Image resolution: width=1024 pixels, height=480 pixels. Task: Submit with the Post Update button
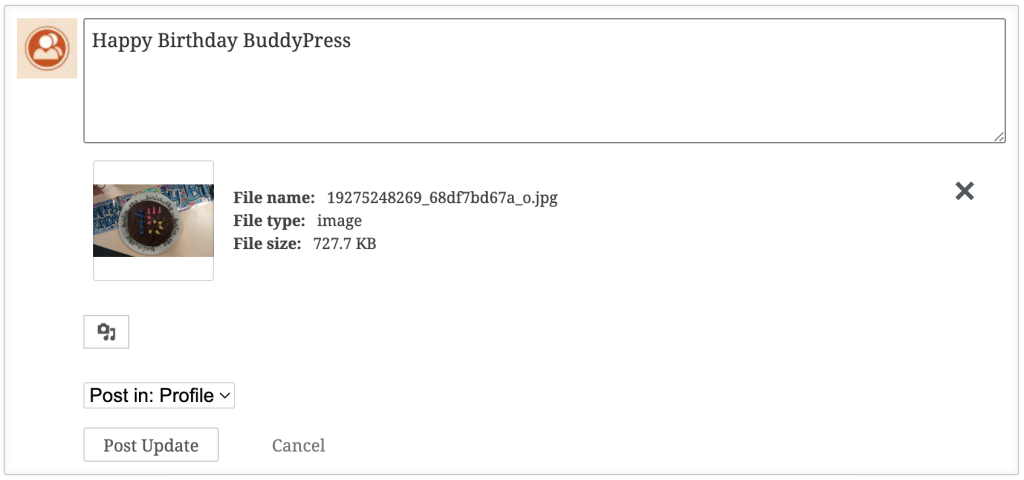click(151, 445)
